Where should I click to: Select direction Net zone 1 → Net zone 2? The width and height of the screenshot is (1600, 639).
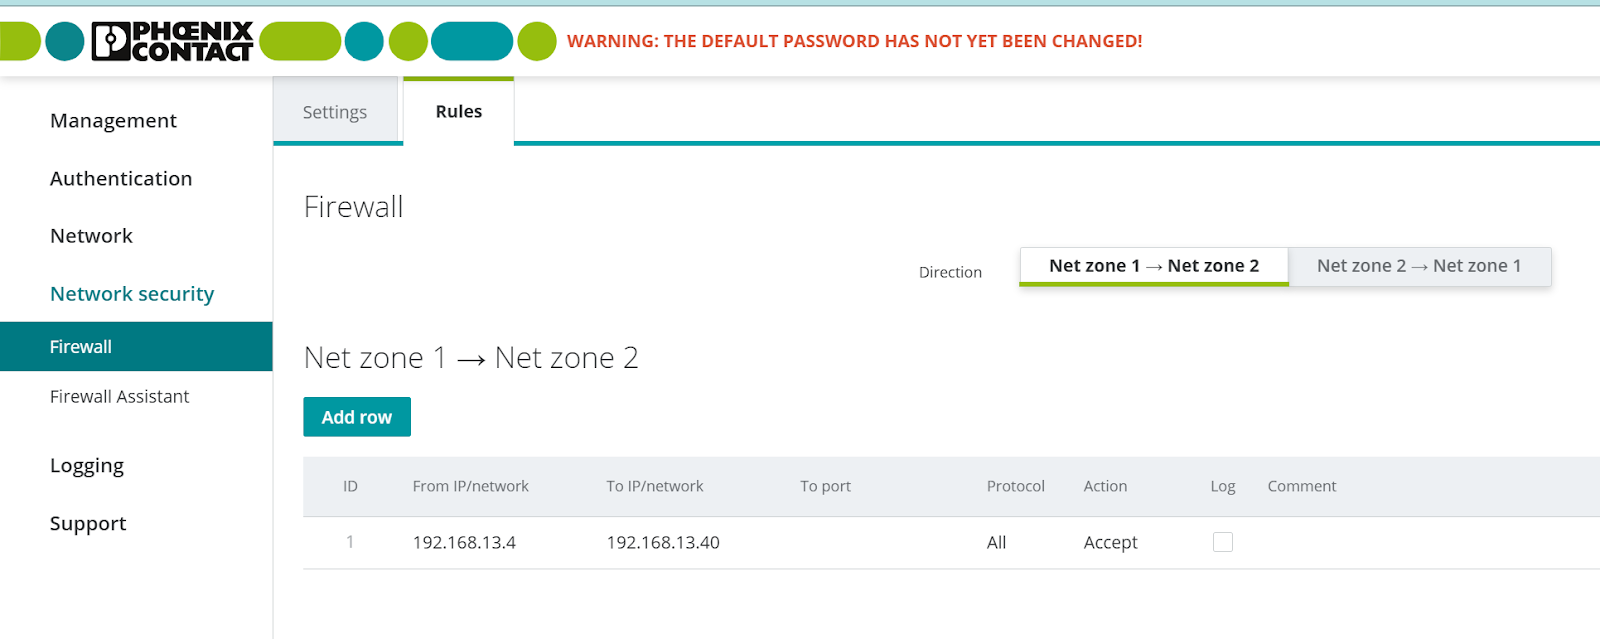pyautogui.click(x=1154, y=266)
